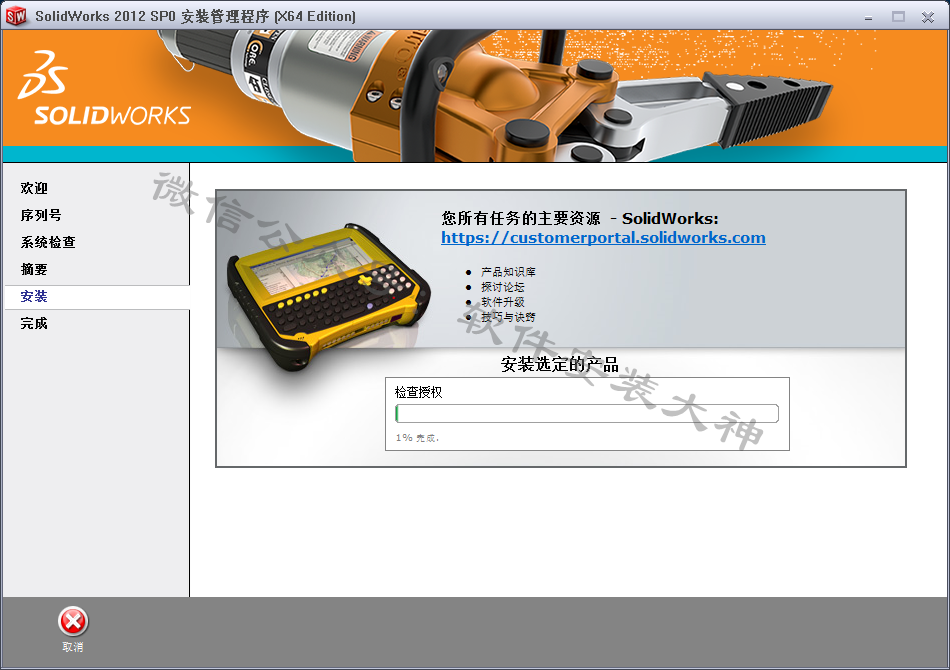Click the 产品知识库 bullet item
The height and width of the screenshot is (670, 950).
point(508,272)
